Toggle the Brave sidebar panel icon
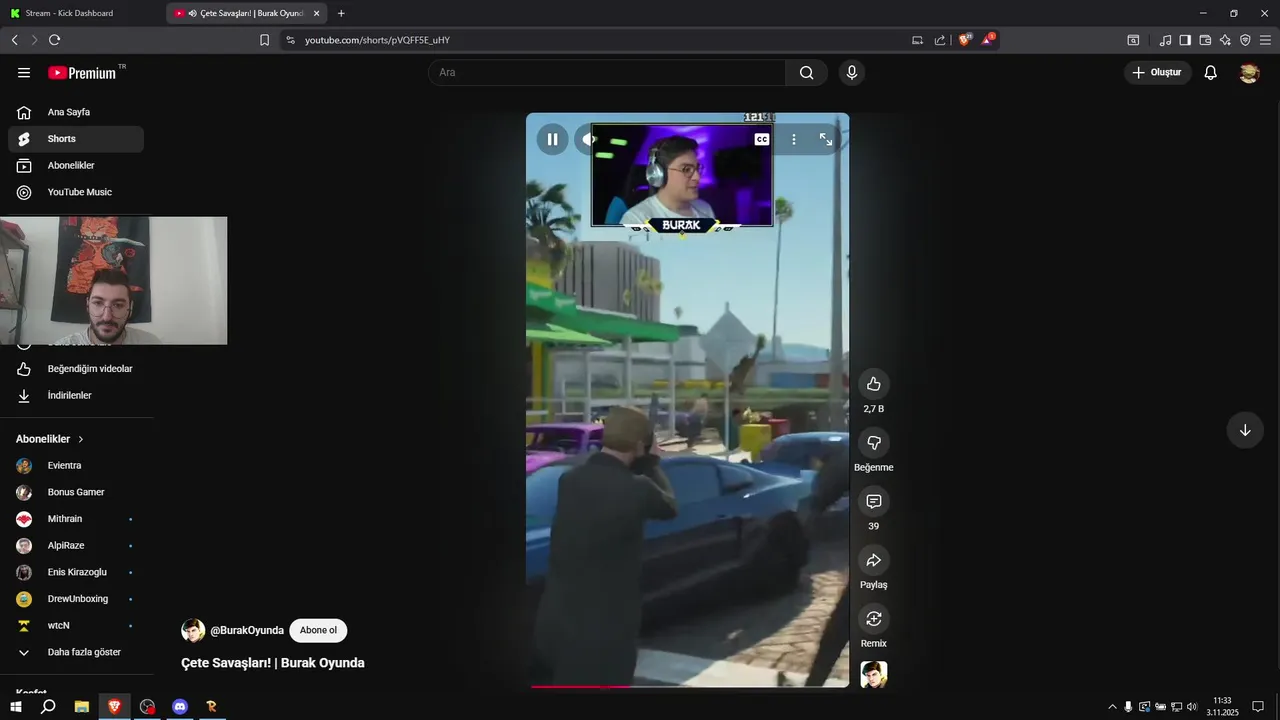 (1185, 40)
